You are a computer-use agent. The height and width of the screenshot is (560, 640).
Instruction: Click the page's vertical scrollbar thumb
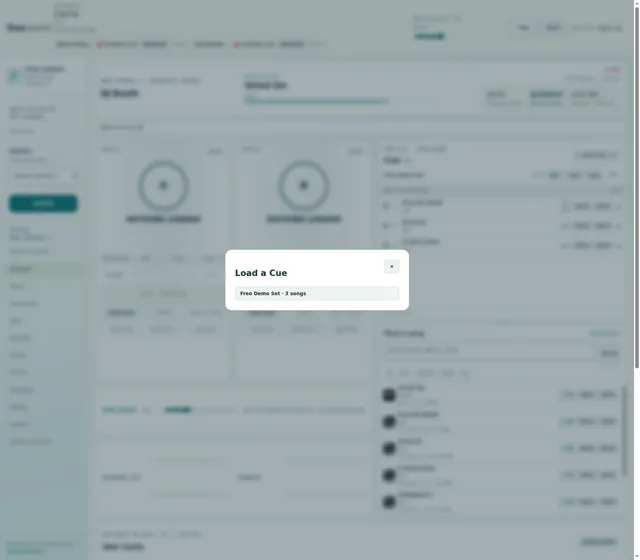pos(637,188)
